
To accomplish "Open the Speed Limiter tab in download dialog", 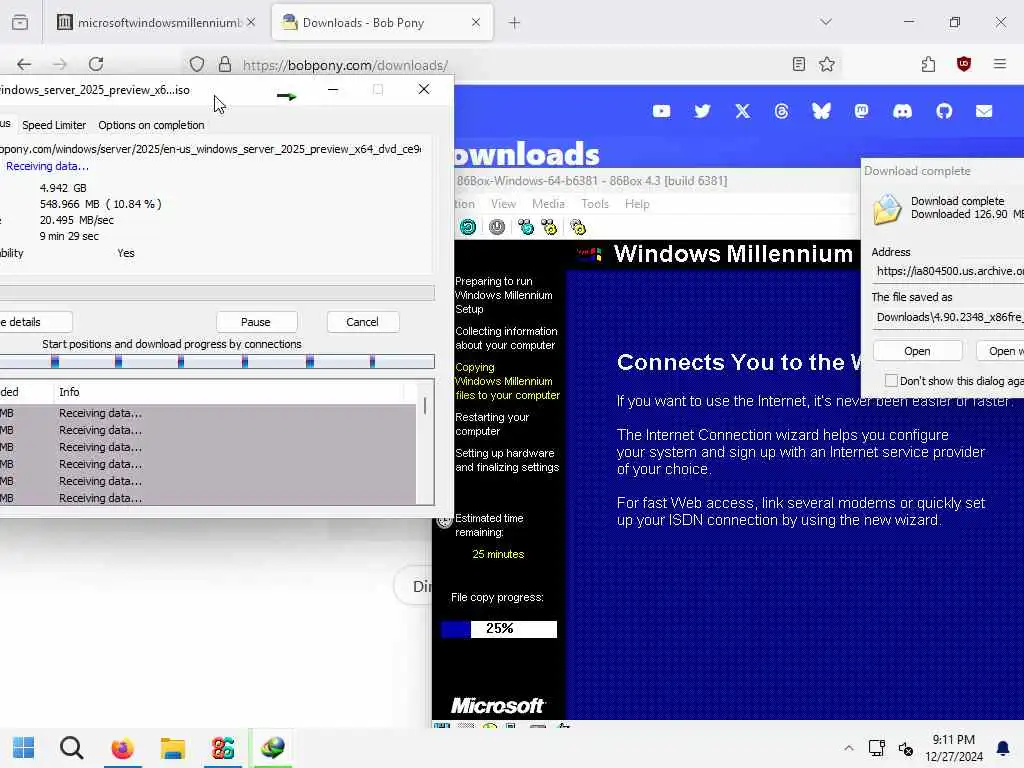I will point(54,125).
